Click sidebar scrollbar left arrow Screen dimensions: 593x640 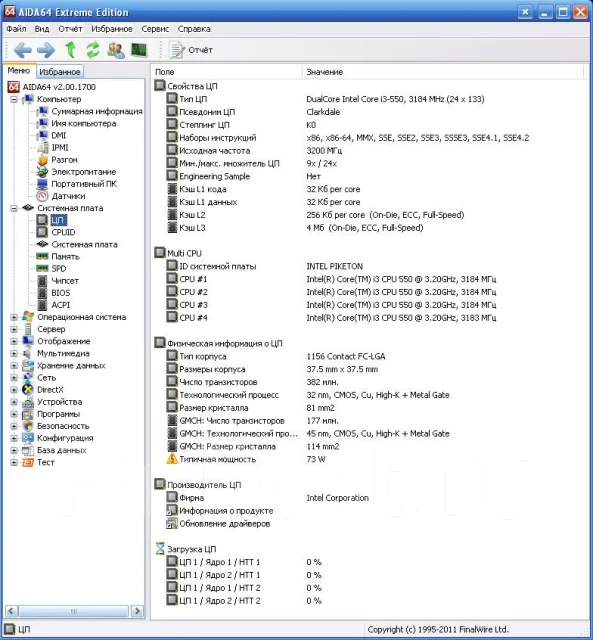click(x=11, y=611)
